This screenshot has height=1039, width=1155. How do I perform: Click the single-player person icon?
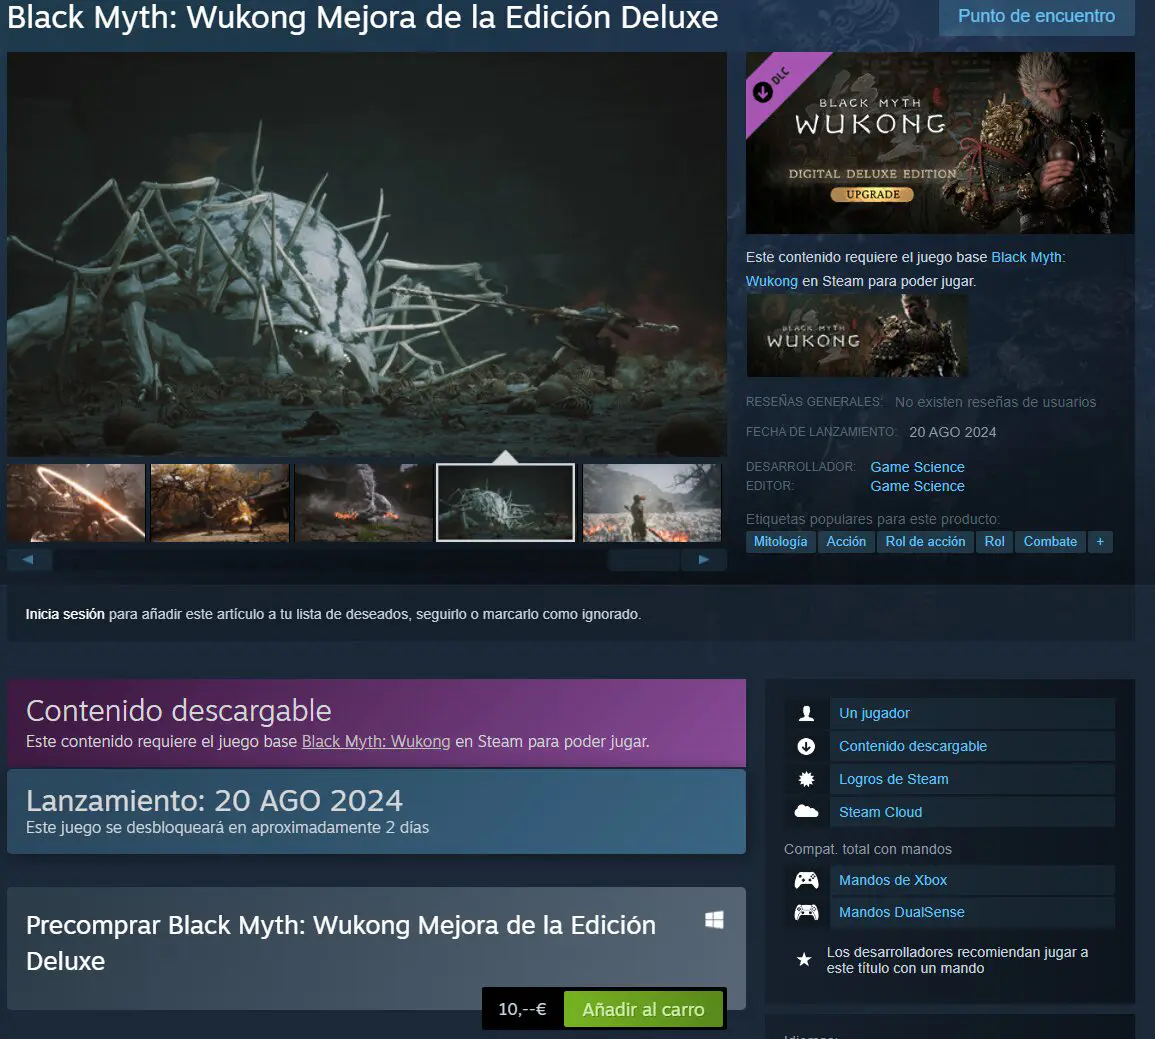coord(807,713)
